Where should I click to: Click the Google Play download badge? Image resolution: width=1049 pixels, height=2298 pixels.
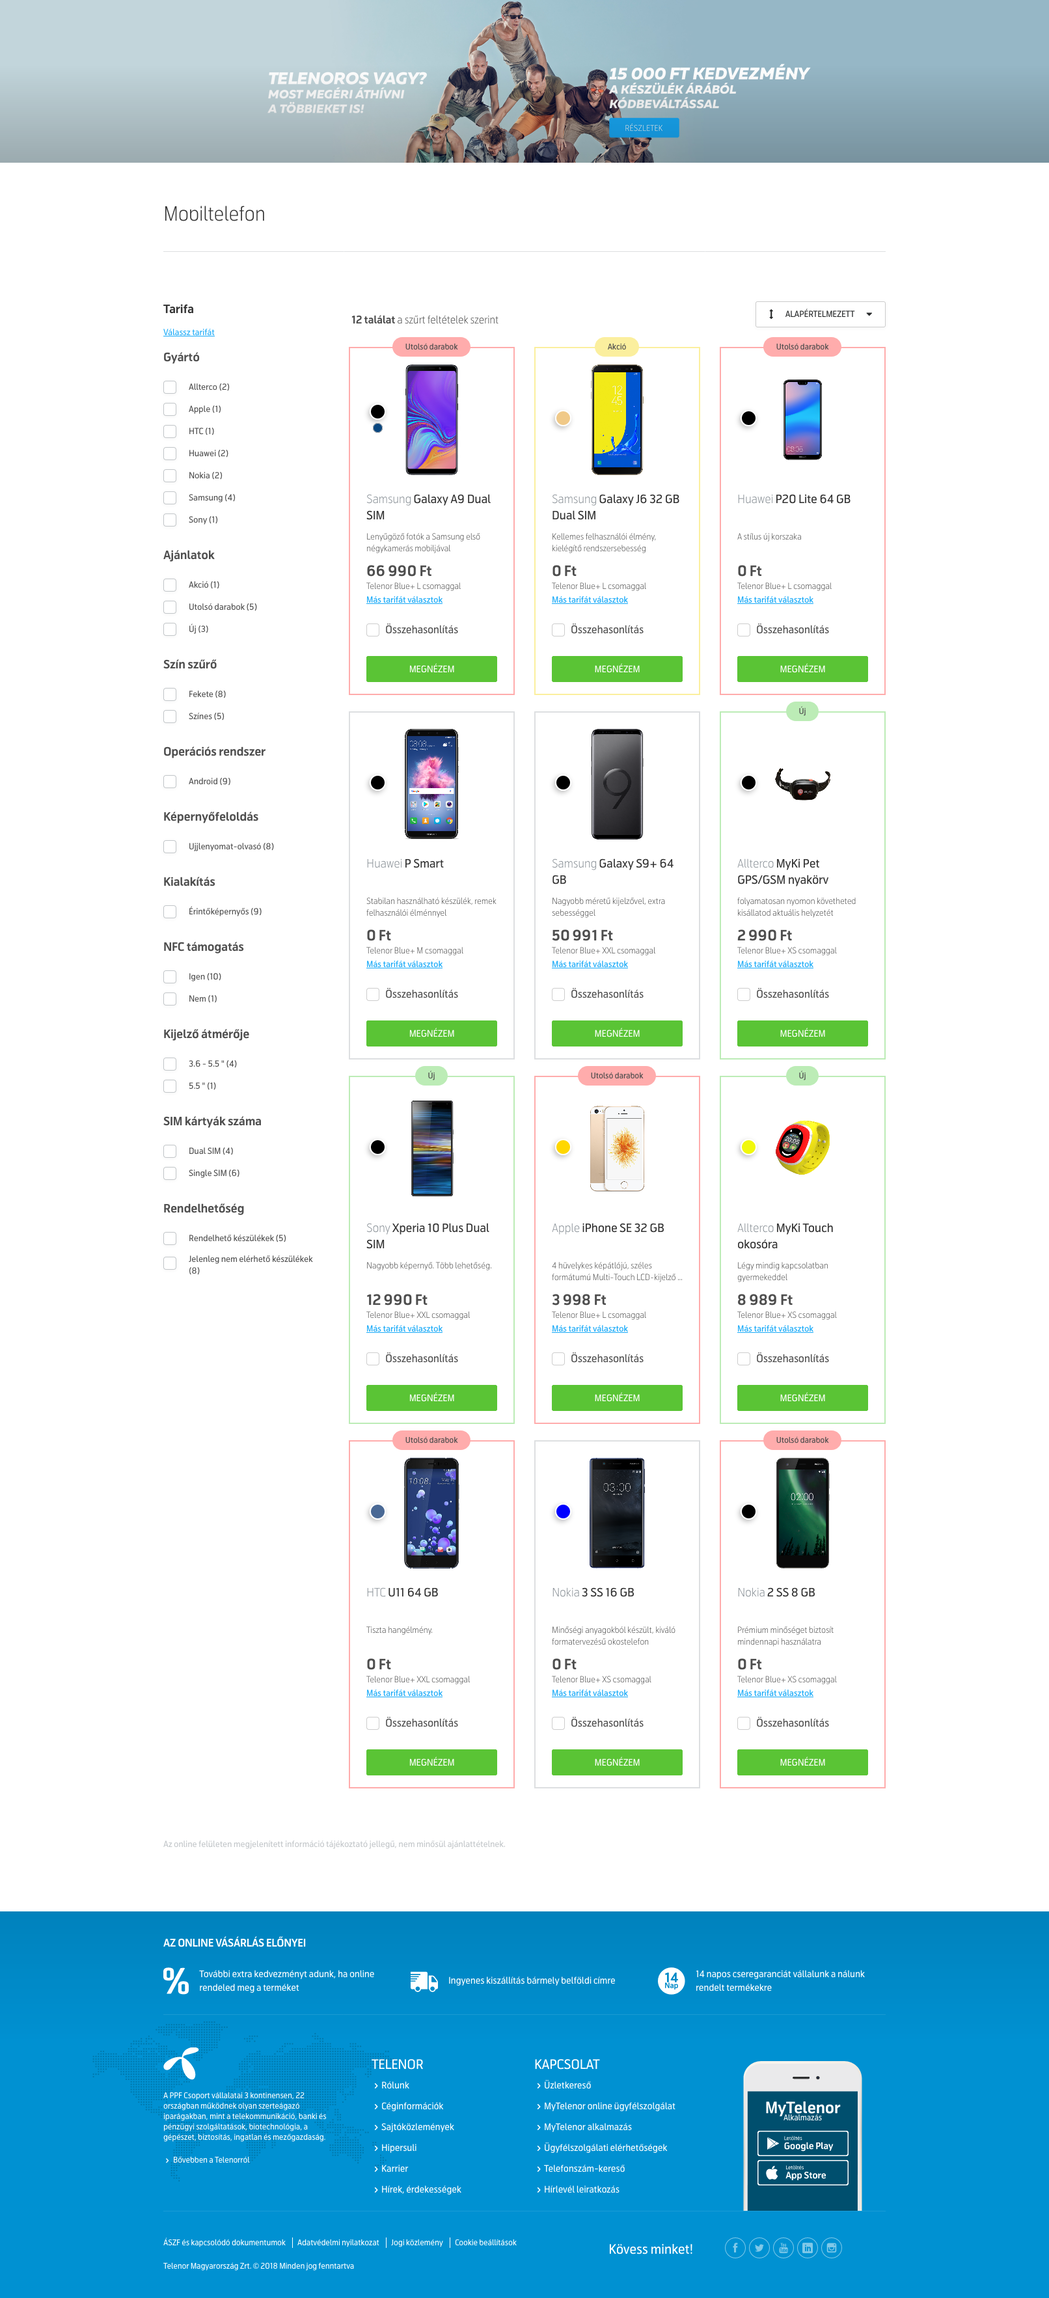(x=802, y=2143)
